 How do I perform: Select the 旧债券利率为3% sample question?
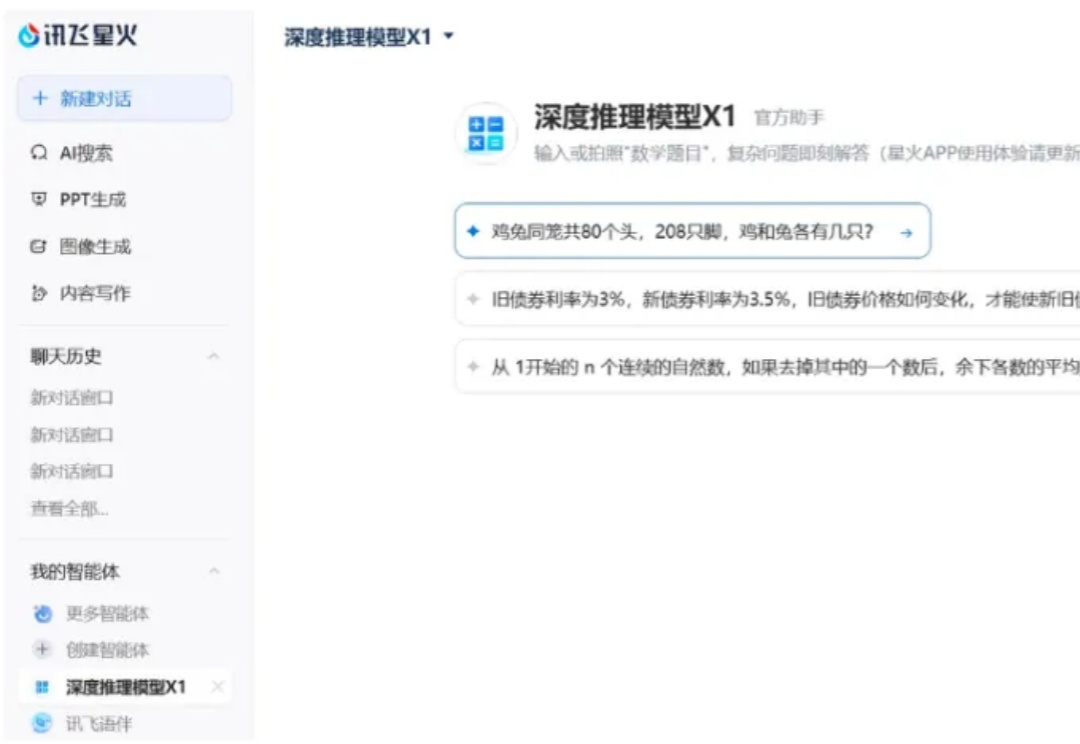(767, 300)
